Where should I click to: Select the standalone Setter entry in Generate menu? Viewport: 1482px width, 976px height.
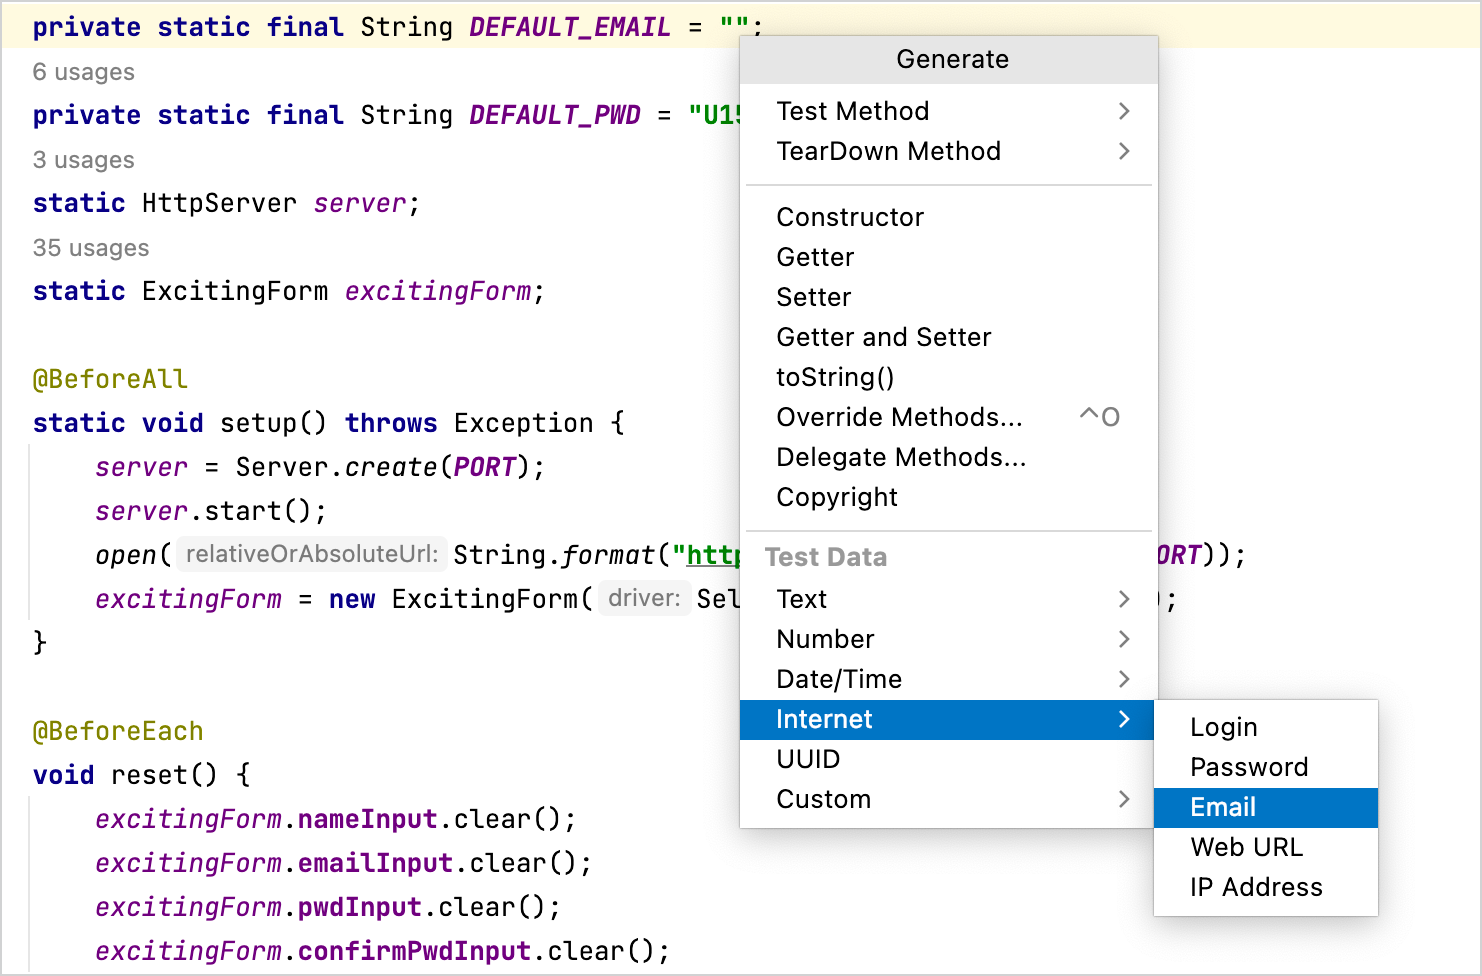tap(948, 297)
